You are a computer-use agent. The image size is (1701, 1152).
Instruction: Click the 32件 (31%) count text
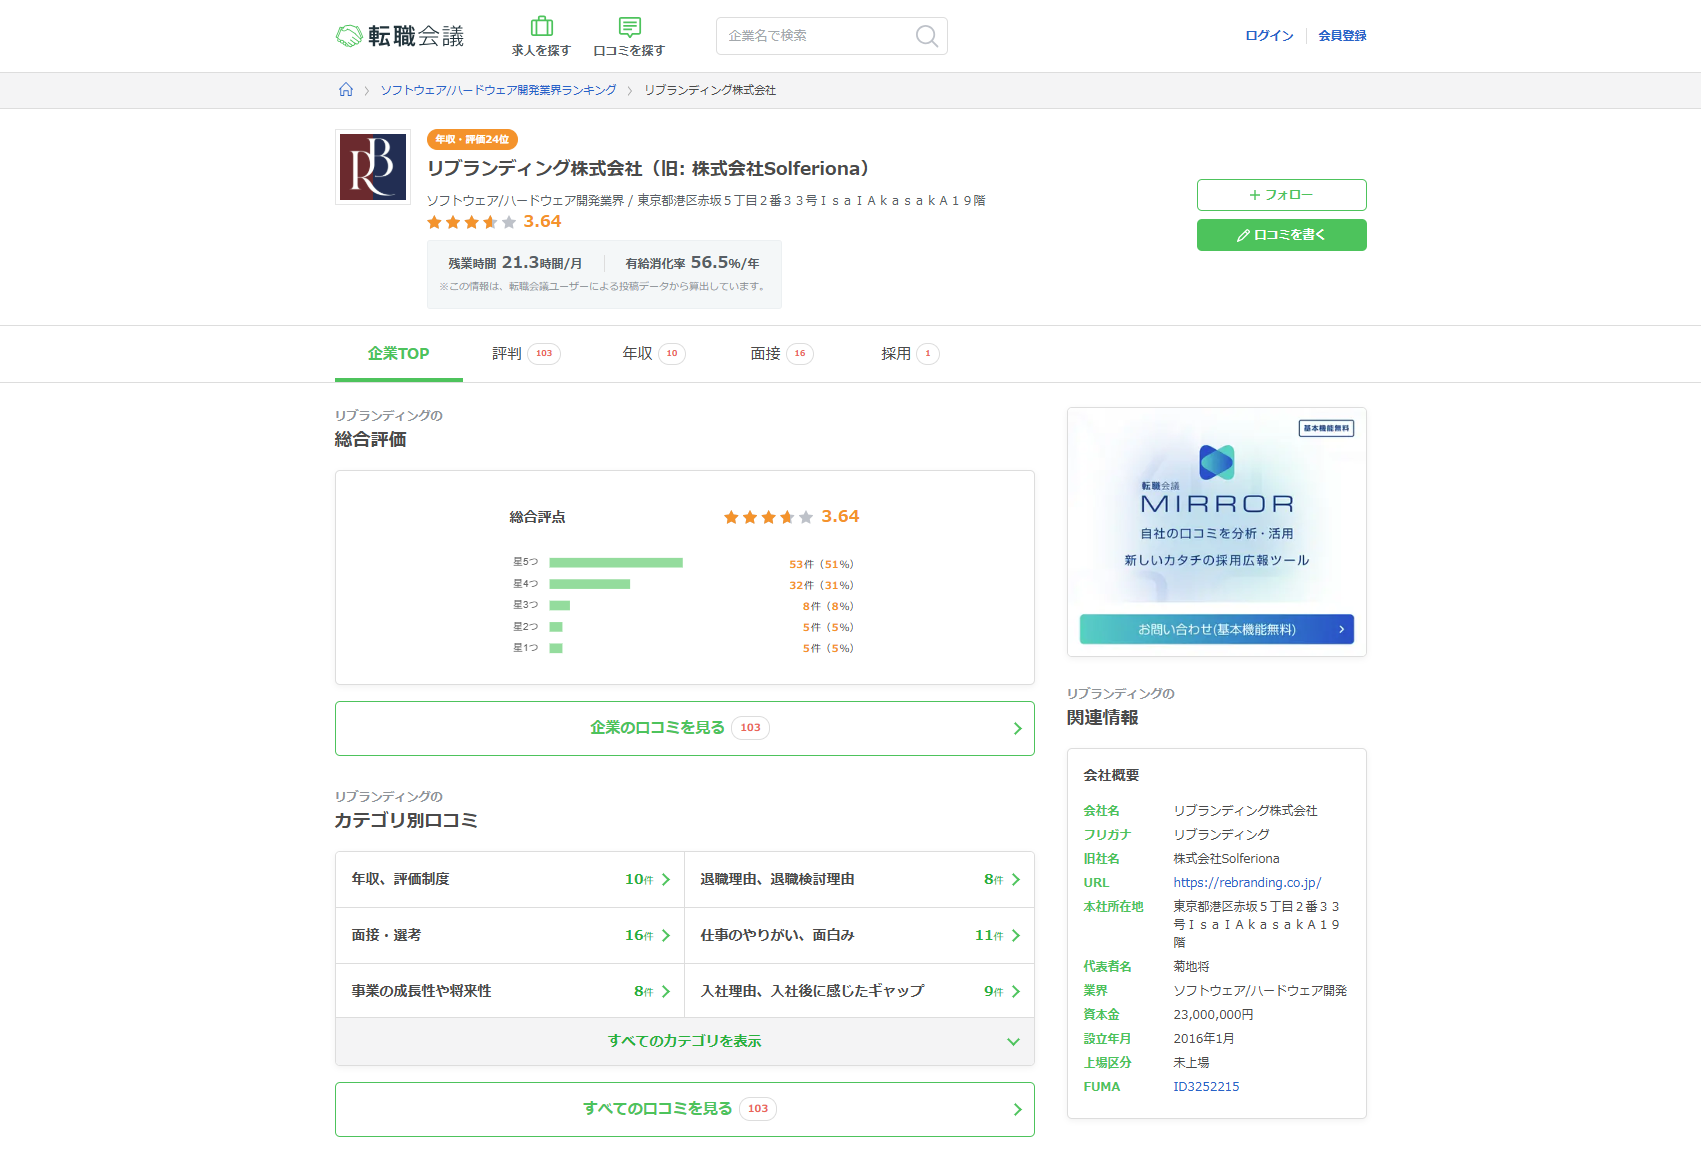tap(821, 585)
